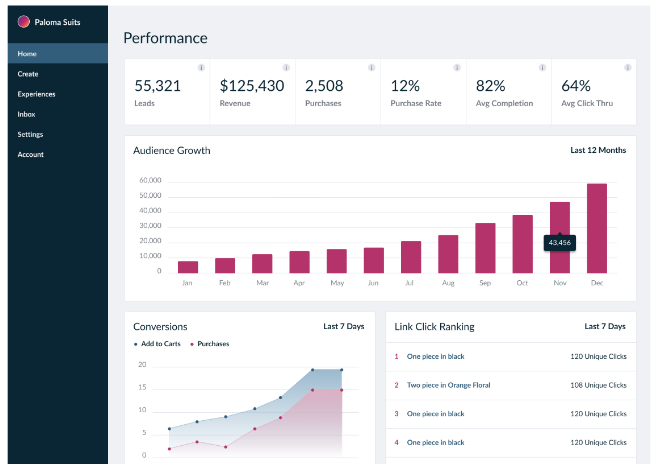Open Inbox in sidebar

click(27, 114)
